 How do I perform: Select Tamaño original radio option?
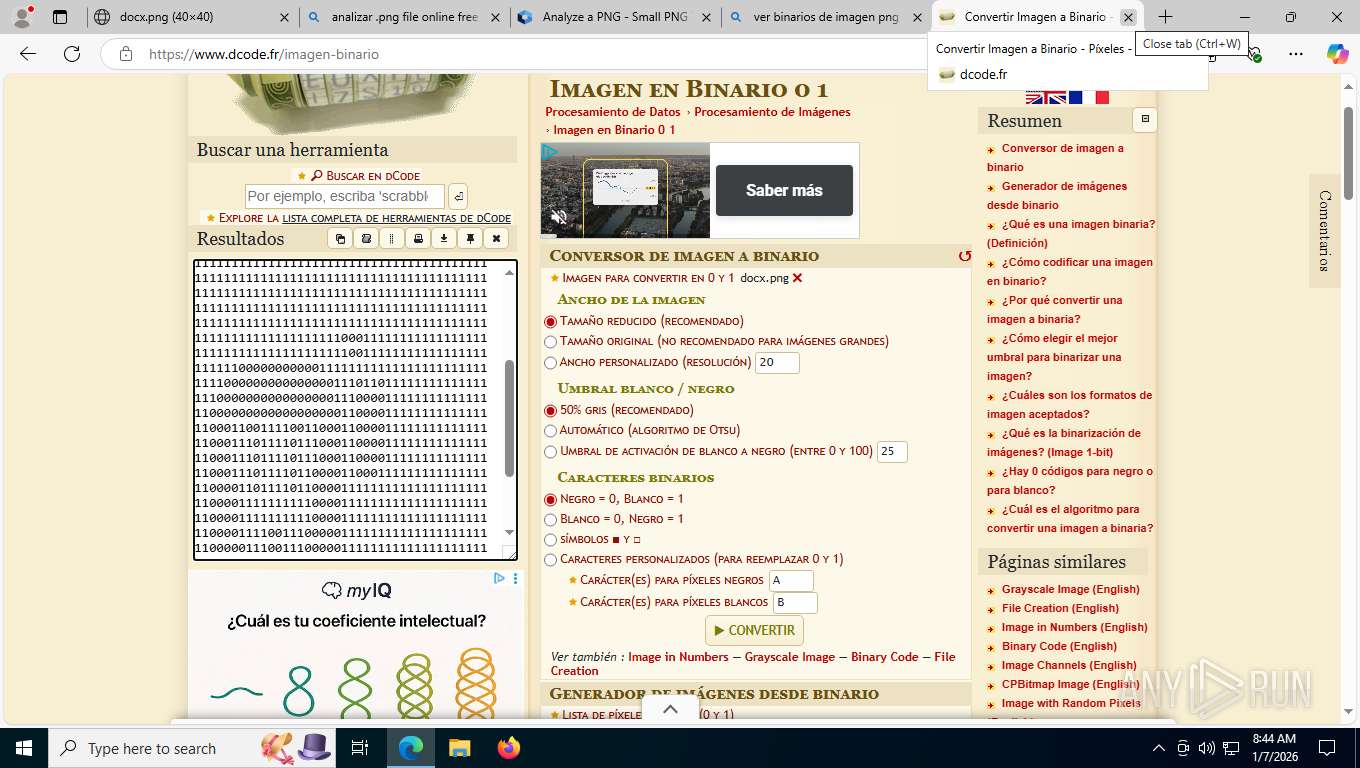[550, 342]
